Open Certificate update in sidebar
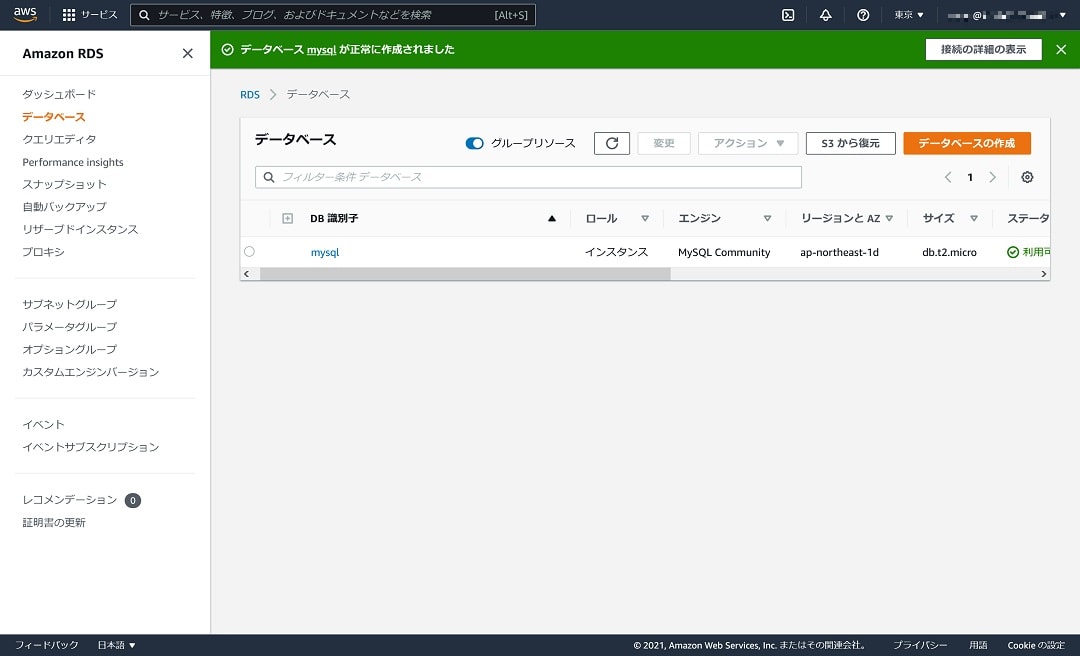 pos(54,522)
